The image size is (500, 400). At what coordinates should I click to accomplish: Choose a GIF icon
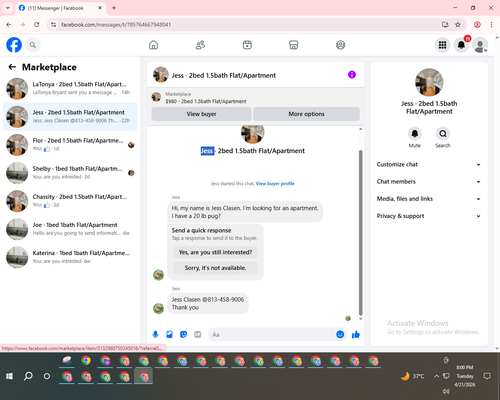coord(198,334)
